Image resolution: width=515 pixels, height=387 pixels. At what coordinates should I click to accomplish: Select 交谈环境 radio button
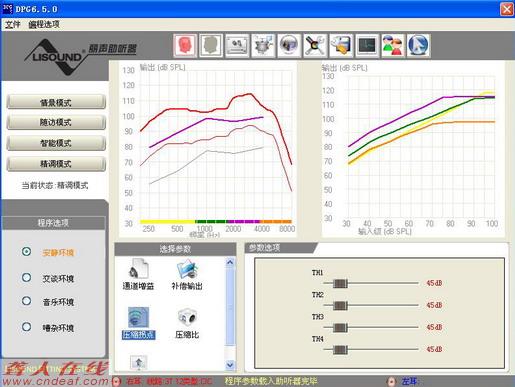click(x=27, y=277)
